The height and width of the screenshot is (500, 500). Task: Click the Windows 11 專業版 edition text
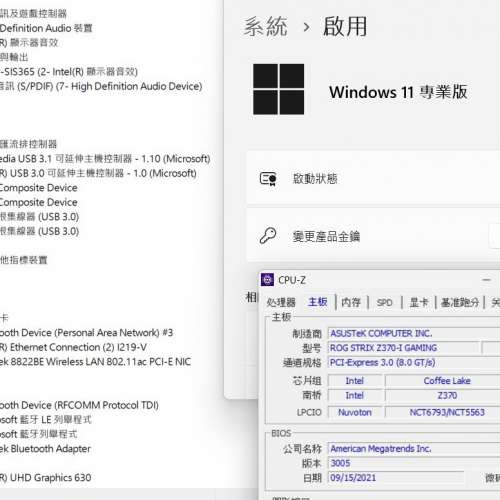click(x=398, y=92)
